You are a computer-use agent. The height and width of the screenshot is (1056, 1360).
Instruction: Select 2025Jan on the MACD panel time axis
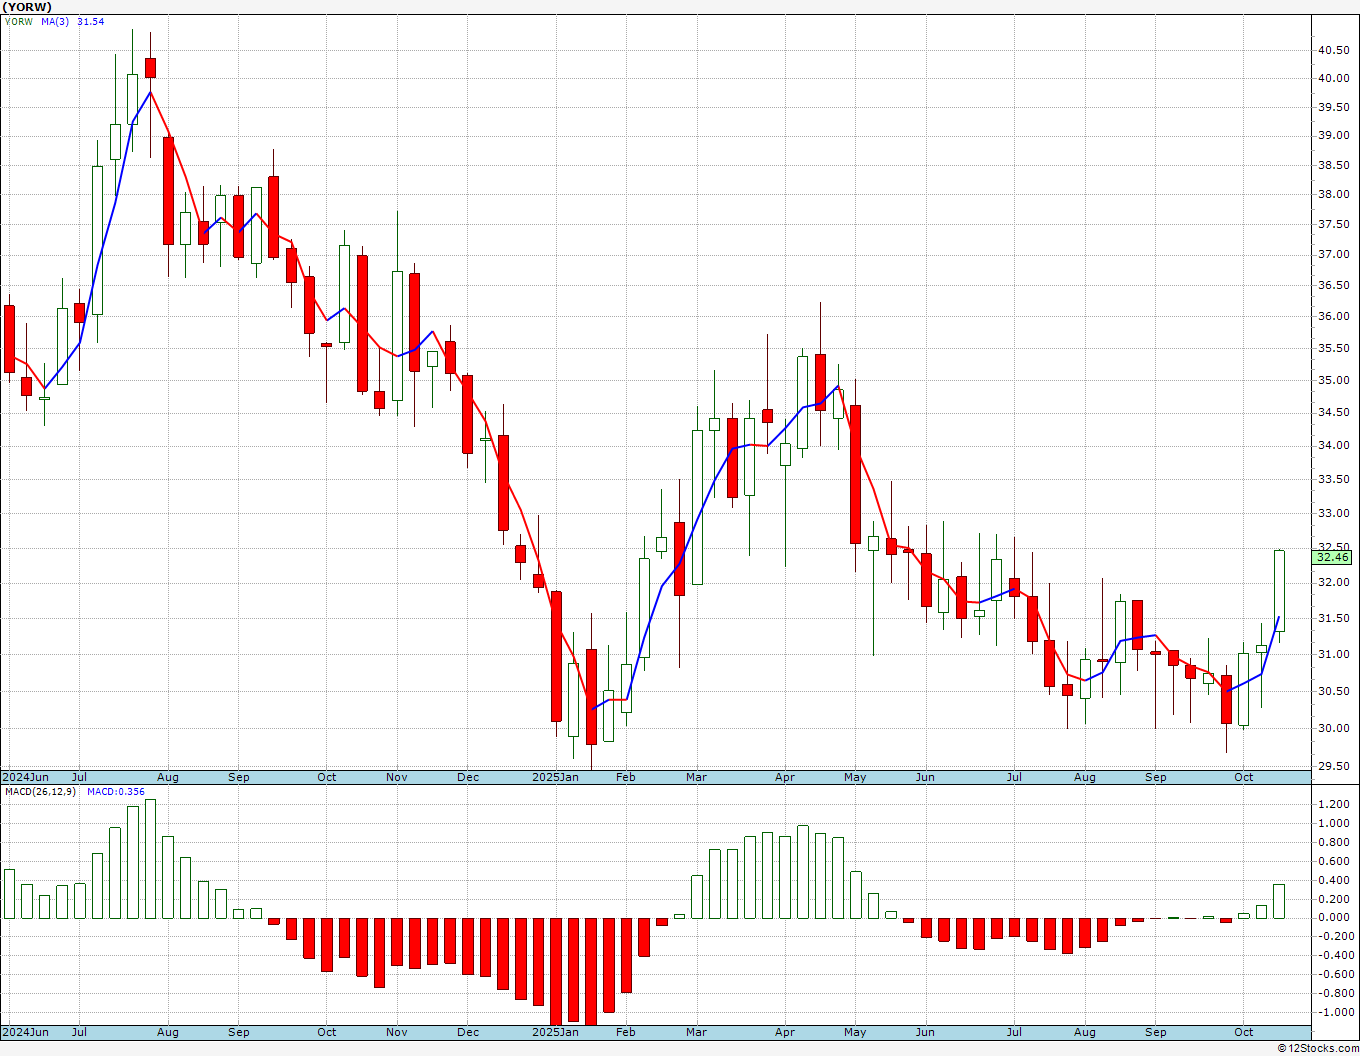coord(555,1033)
